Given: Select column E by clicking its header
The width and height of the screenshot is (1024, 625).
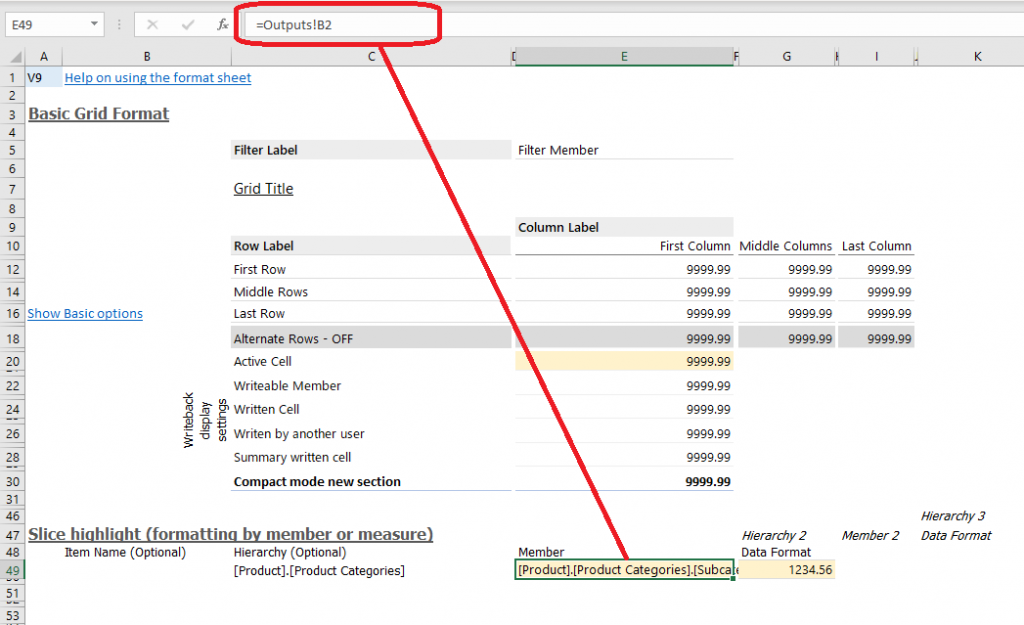Looking at the screenshot, I should point(624,57).
